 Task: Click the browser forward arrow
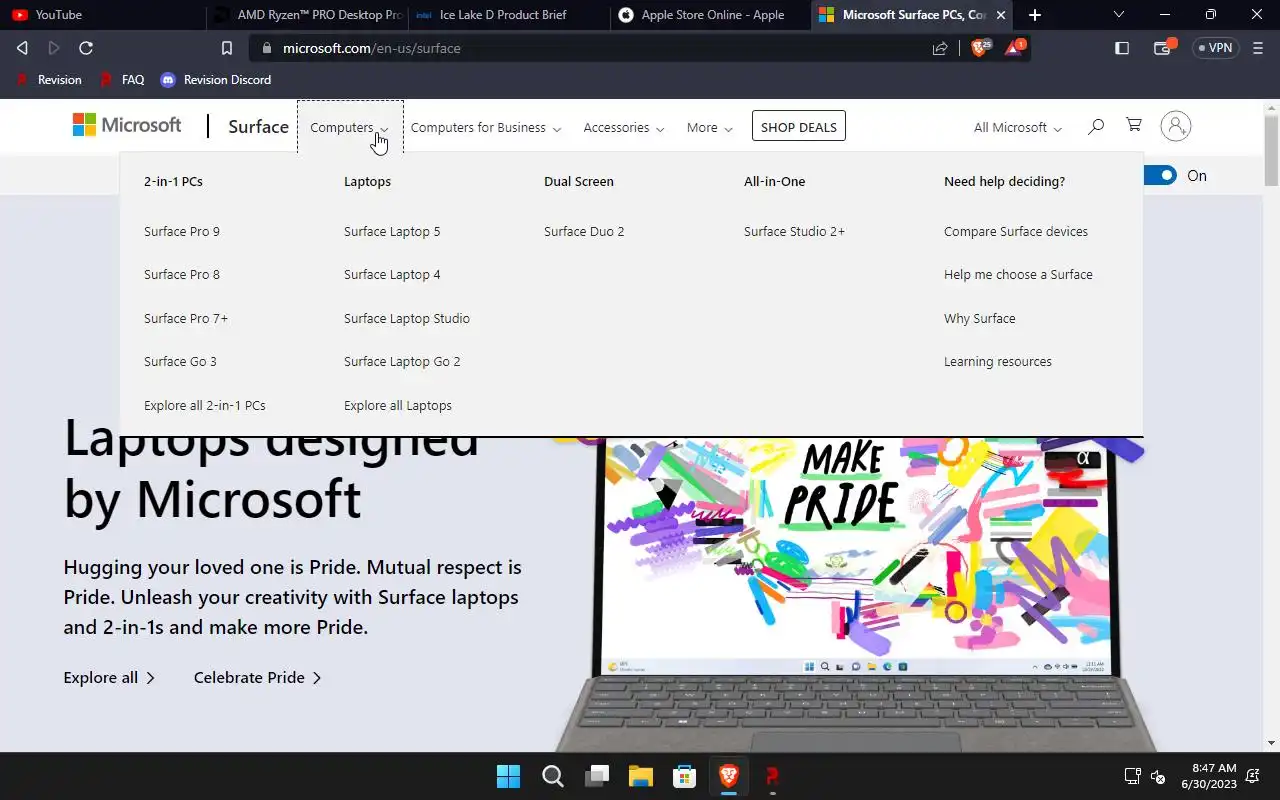(x=54, y=48)
